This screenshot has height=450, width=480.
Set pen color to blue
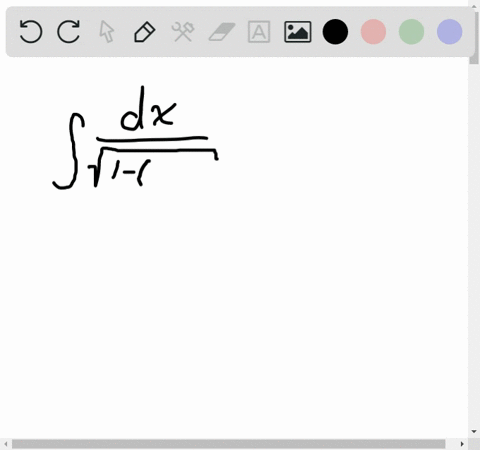click(449, 32)
